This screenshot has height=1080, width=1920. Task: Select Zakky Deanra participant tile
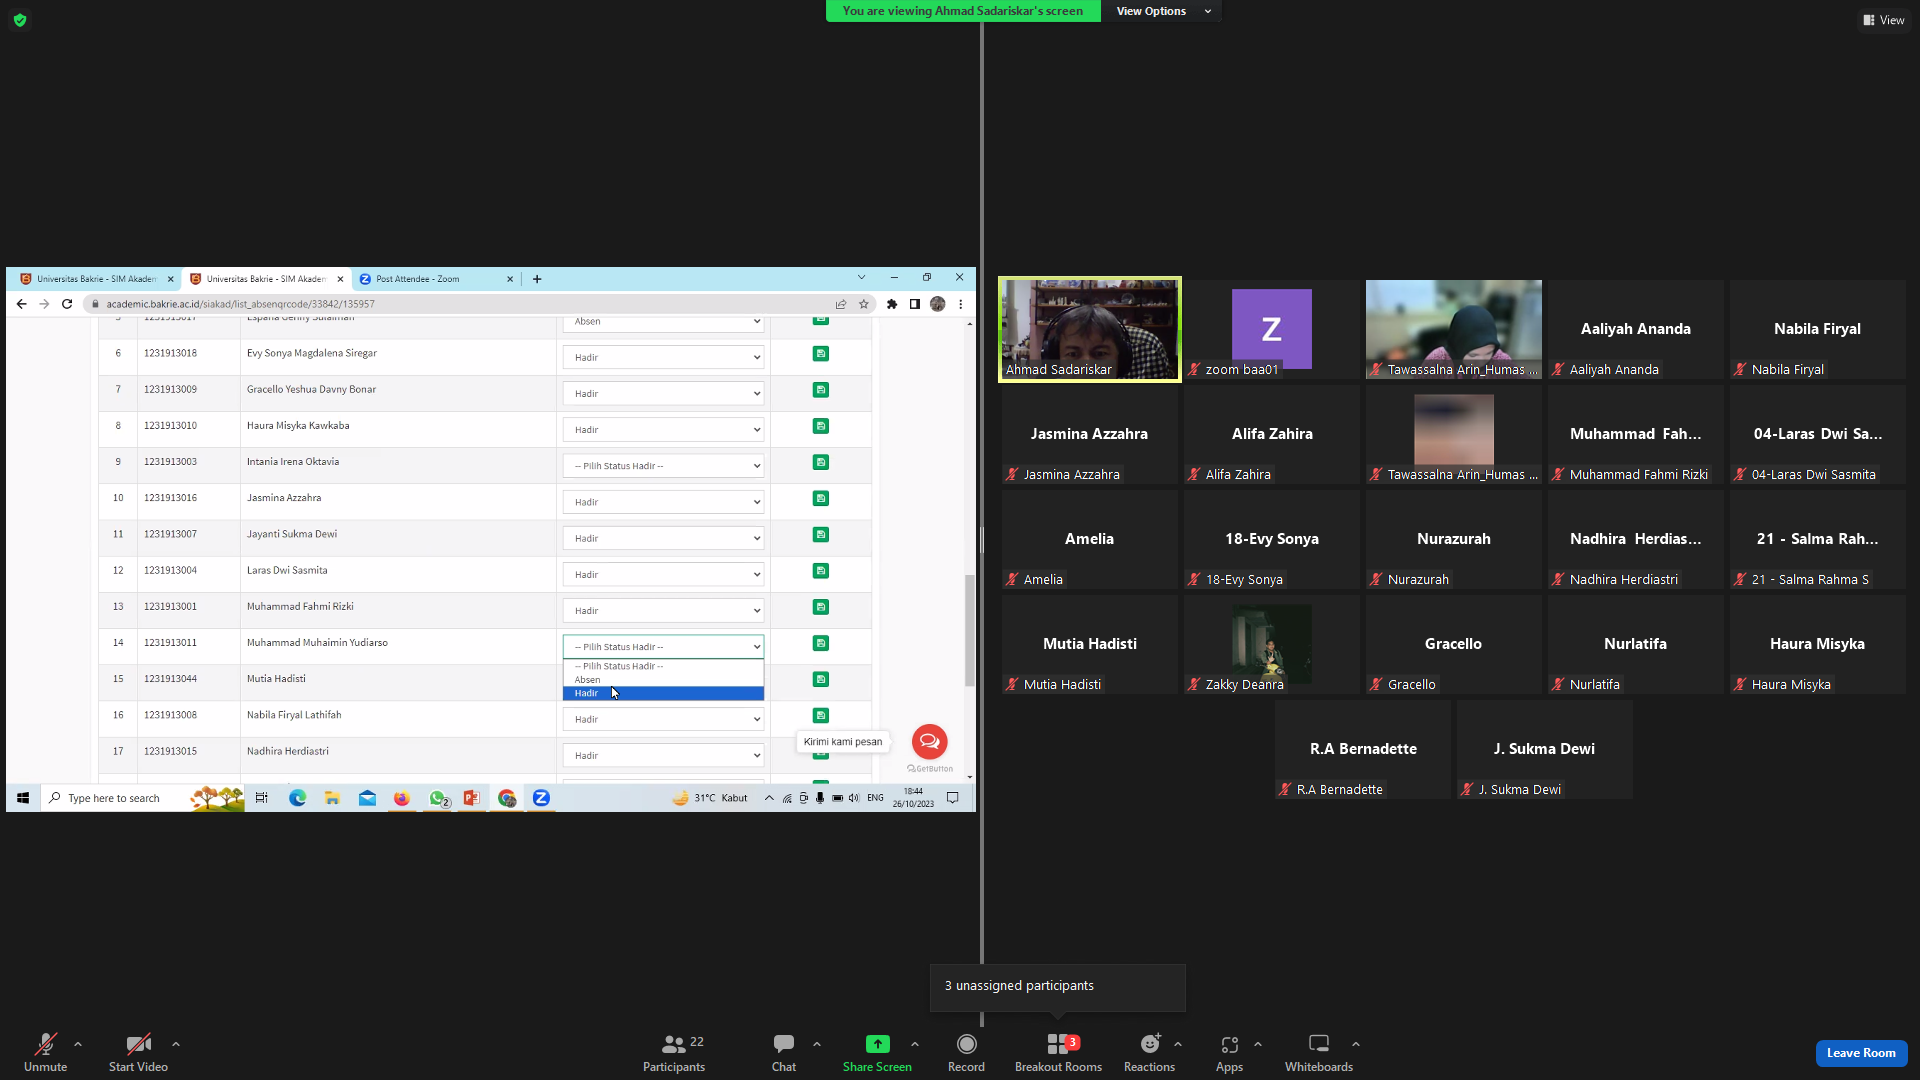tap(1272, 644)
